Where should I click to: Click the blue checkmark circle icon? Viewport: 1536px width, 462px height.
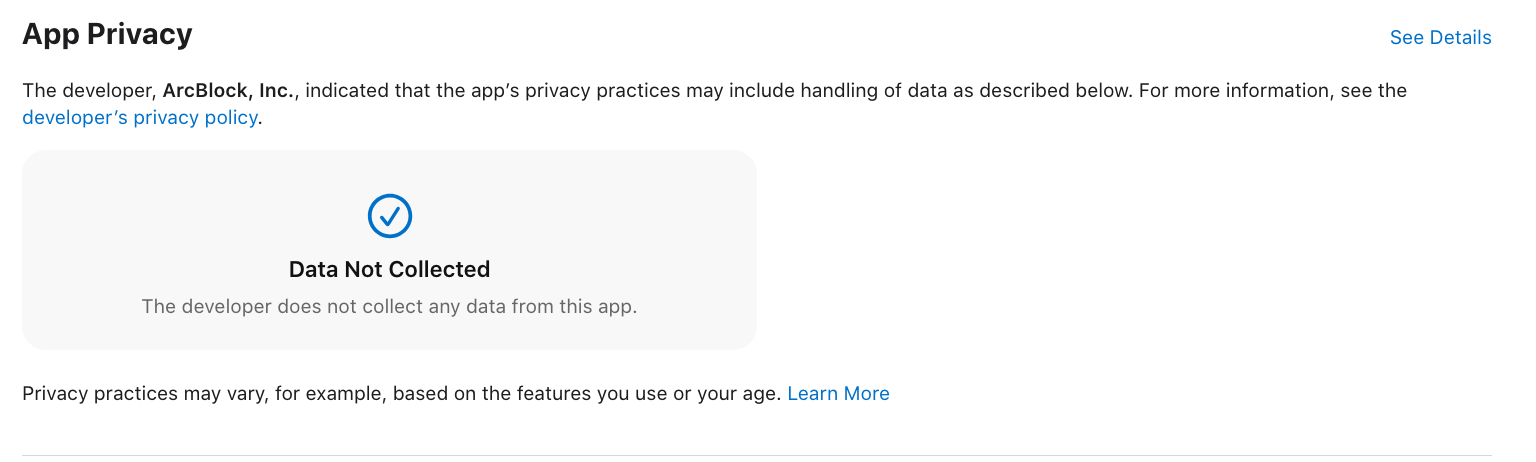pyautogui.click(x=389, y=215)
